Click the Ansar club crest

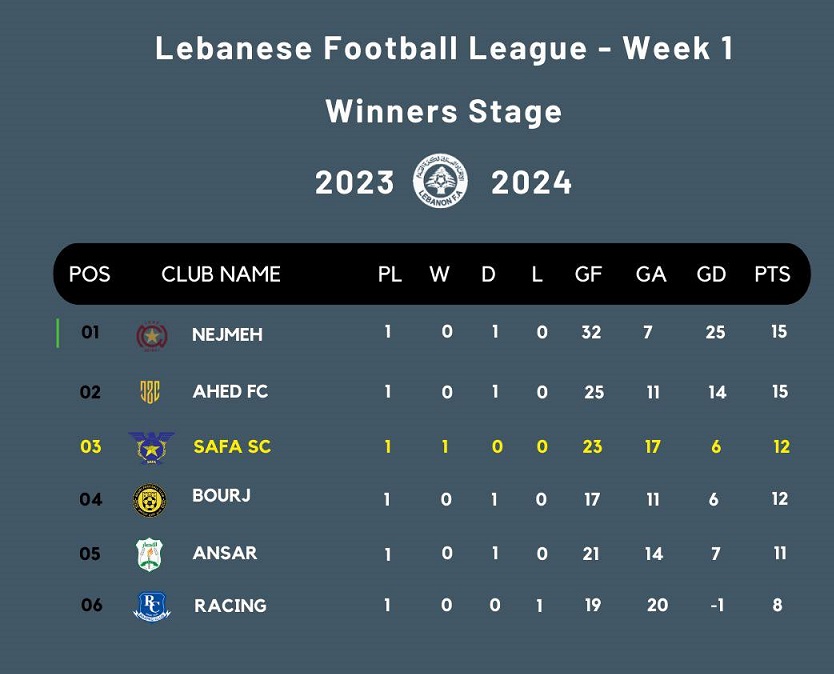click(x=150, y=554)
